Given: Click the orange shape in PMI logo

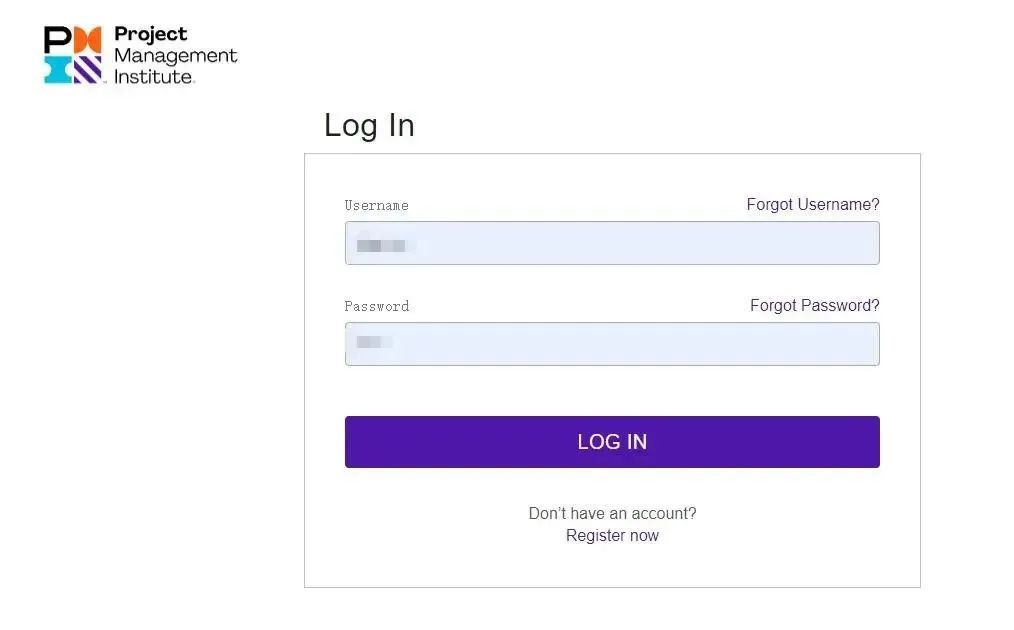Looking at the screenshot, I should (x=89, y=40).
